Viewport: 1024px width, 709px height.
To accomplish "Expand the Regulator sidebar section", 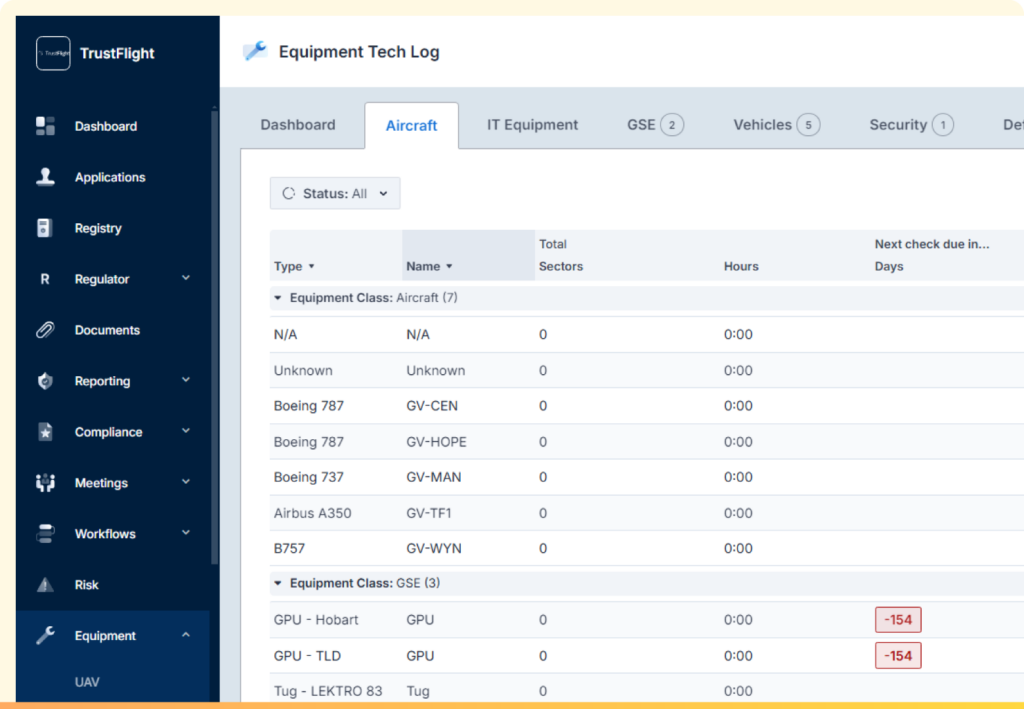I will (185, 279).
